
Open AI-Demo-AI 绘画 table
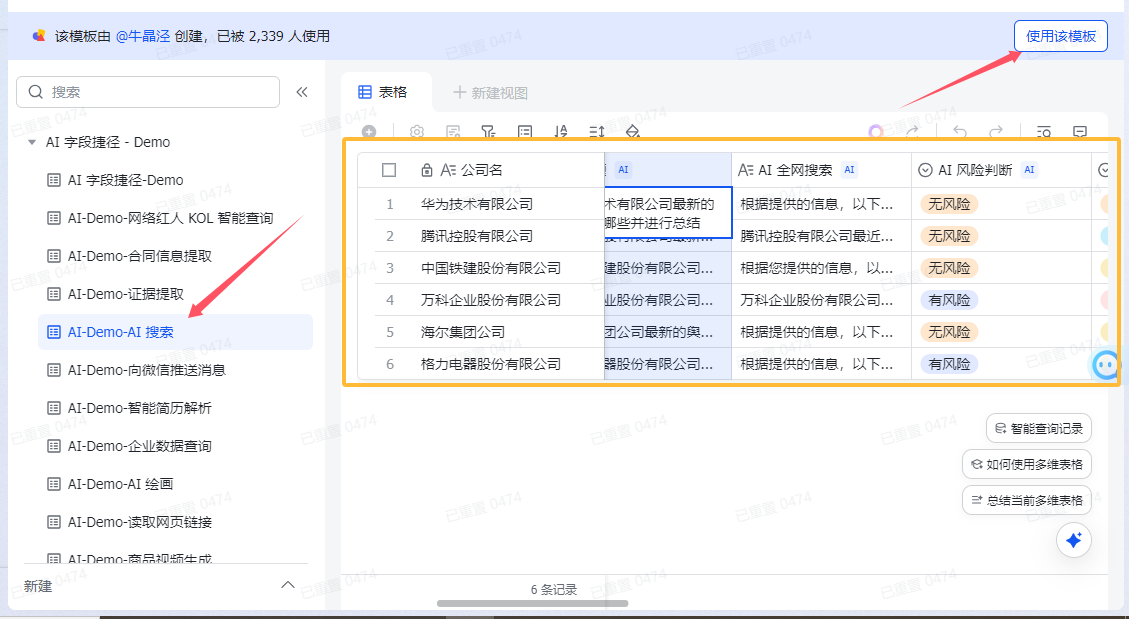tap(109, 484)
